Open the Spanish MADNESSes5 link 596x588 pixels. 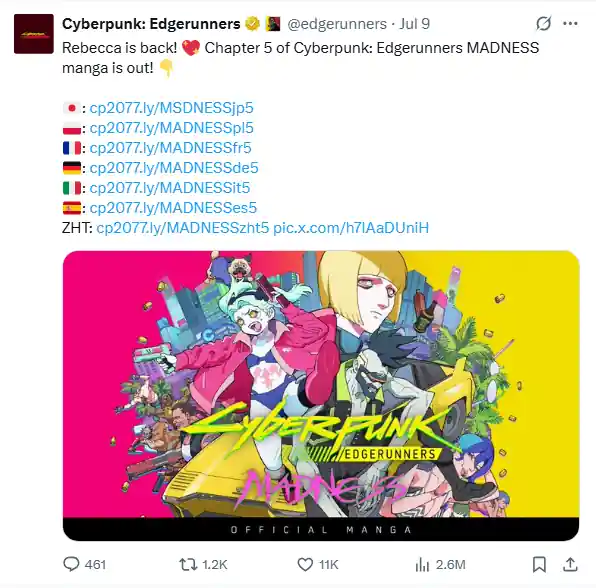coord(173,208)
